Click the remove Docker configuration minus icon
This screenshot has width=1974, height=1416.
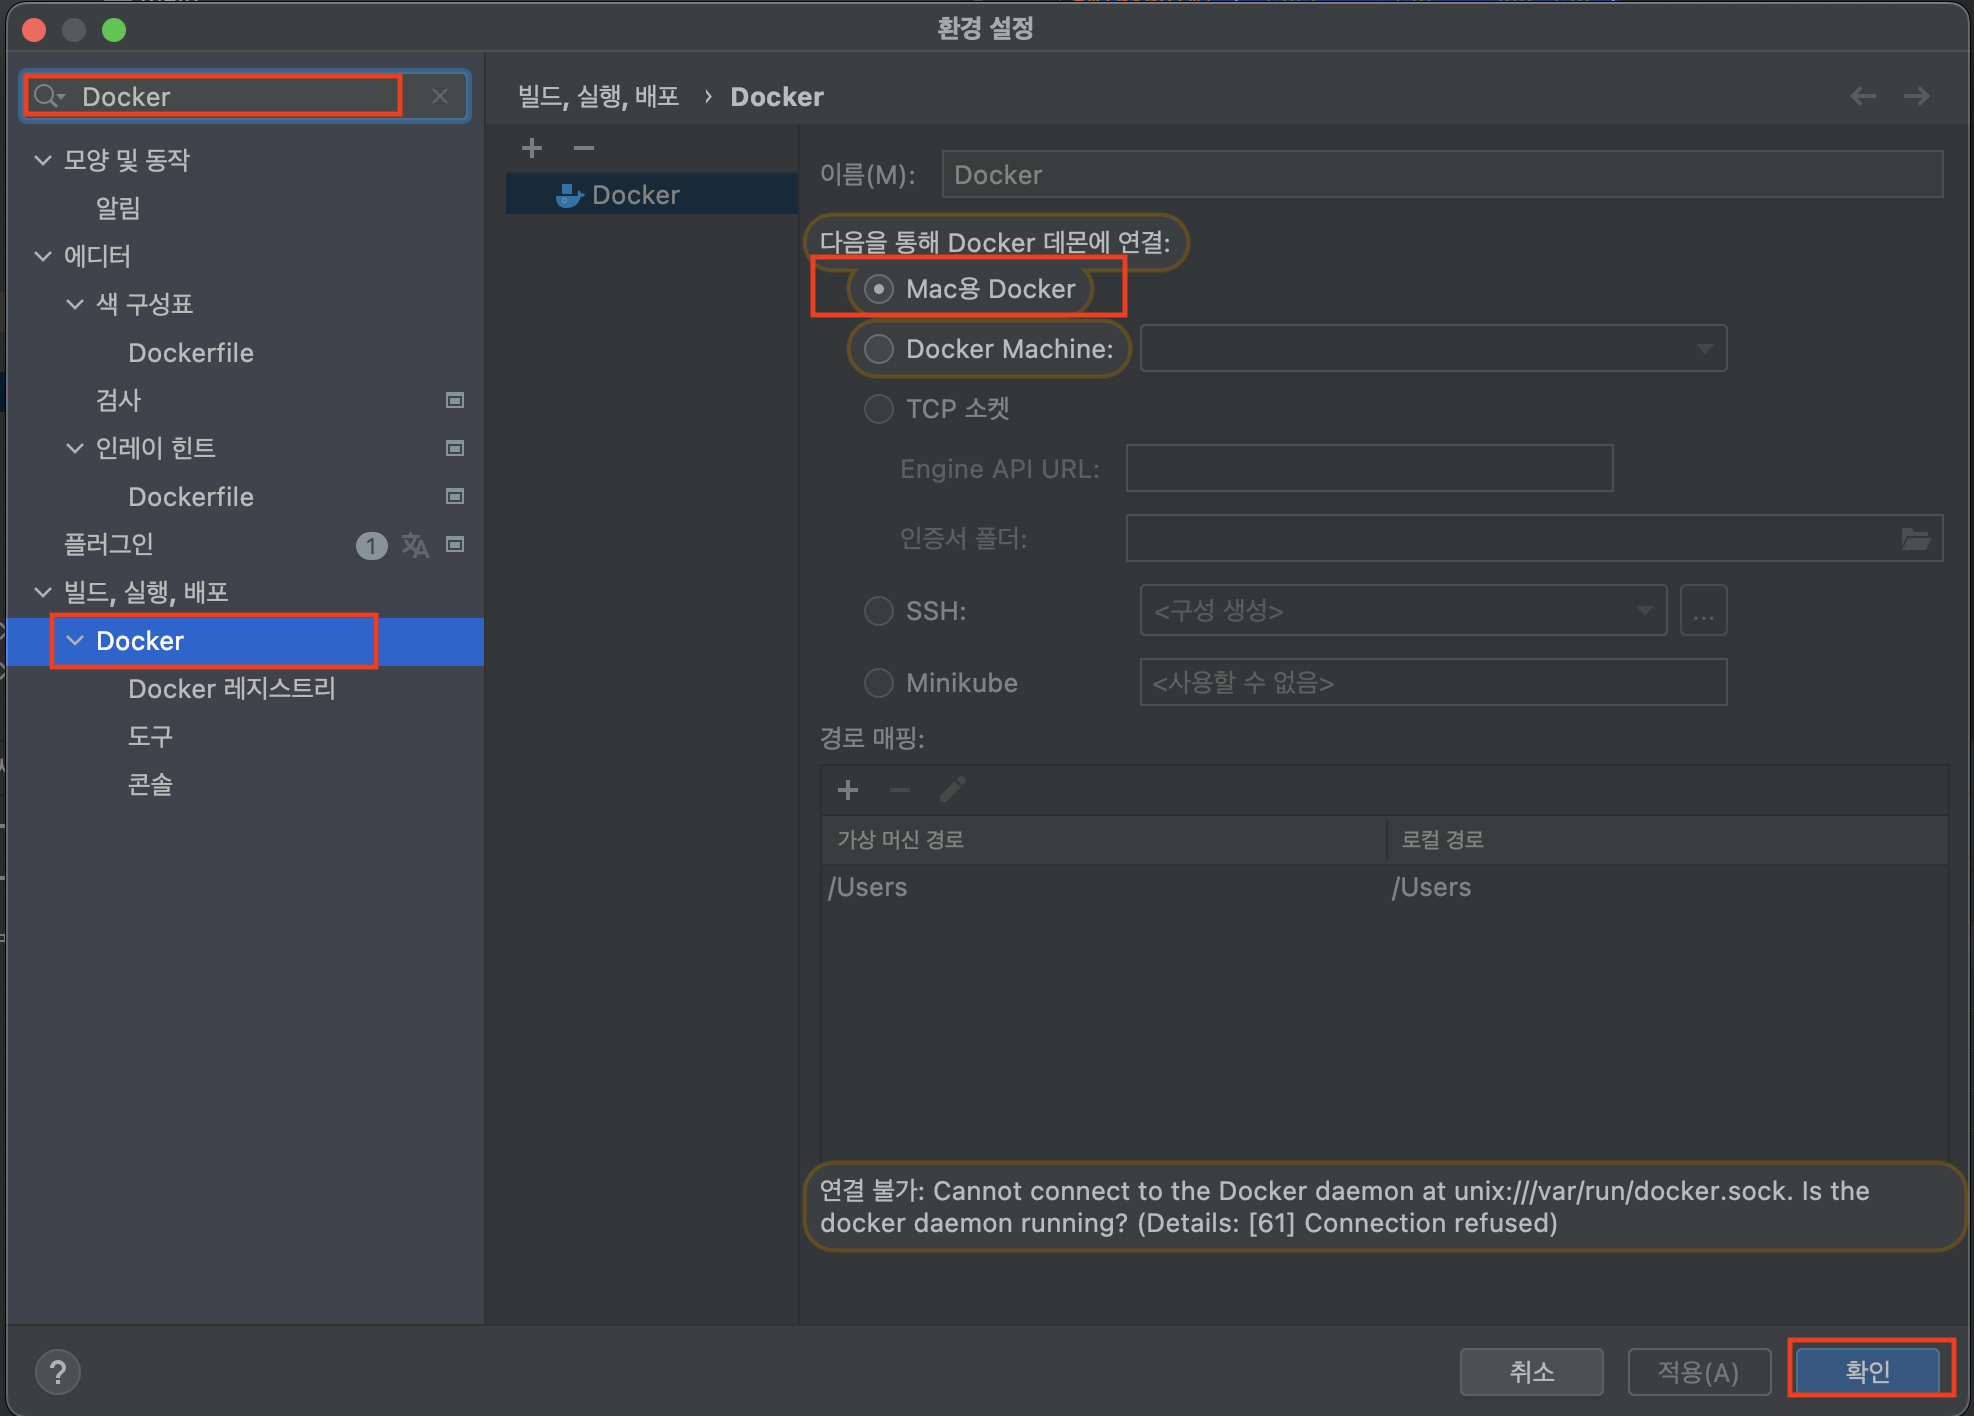584,148
